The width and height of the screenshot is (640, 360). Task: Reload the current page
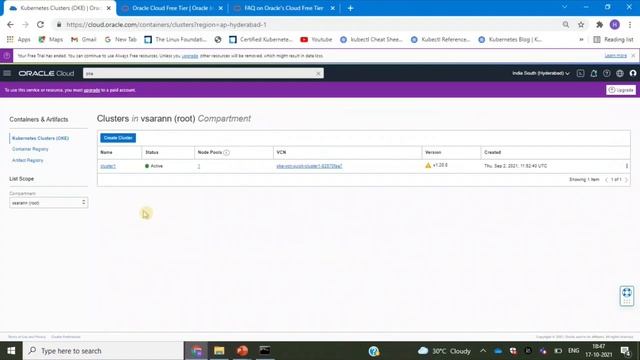pos(40,24)
